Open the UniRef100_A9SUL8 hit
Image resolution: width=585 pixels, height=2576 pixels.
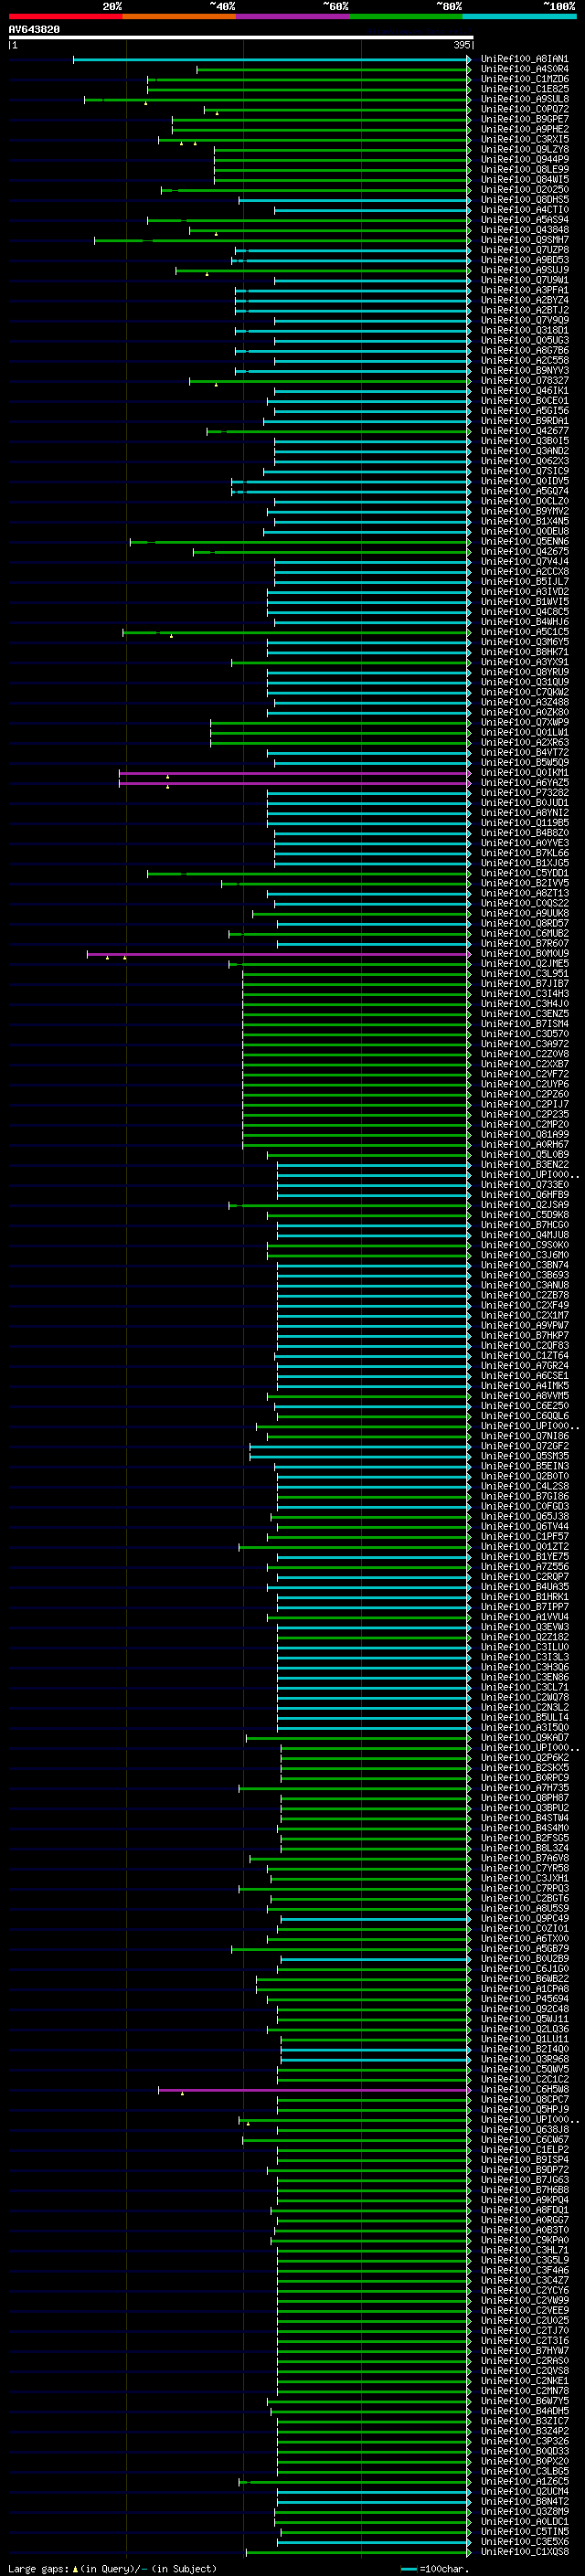(x=524, y=100)
